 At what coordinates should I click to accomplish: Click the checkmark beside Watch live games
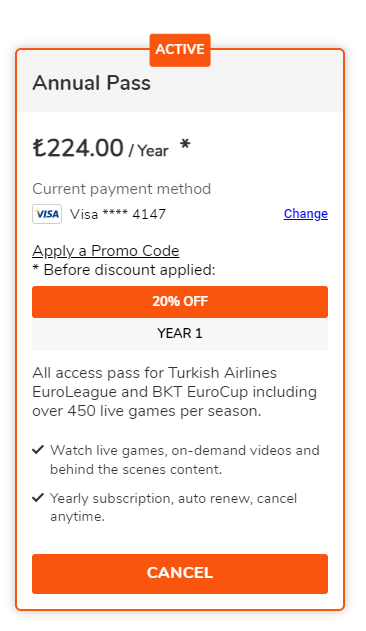[x=38, y=450]
